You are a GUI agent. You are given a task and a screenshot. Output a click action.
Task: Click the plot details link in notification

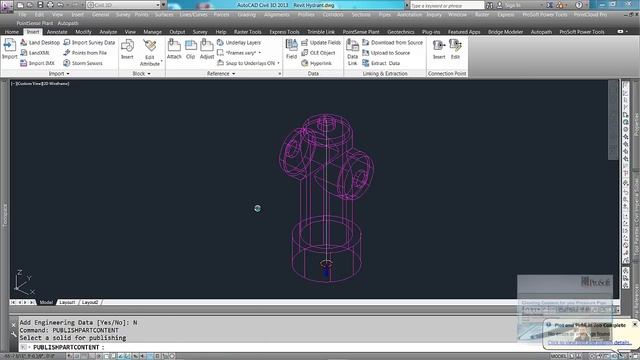point(589,342)
